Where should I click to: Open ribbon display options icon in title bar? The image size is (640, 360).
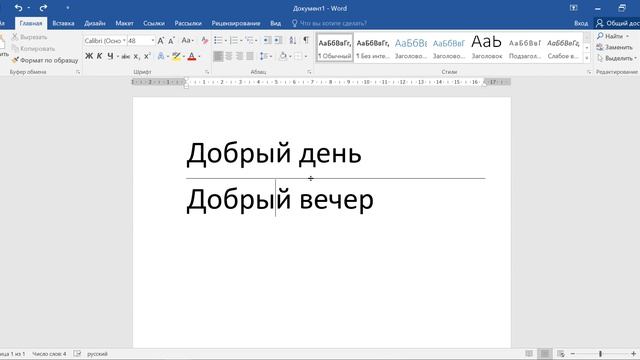(573, 8)
